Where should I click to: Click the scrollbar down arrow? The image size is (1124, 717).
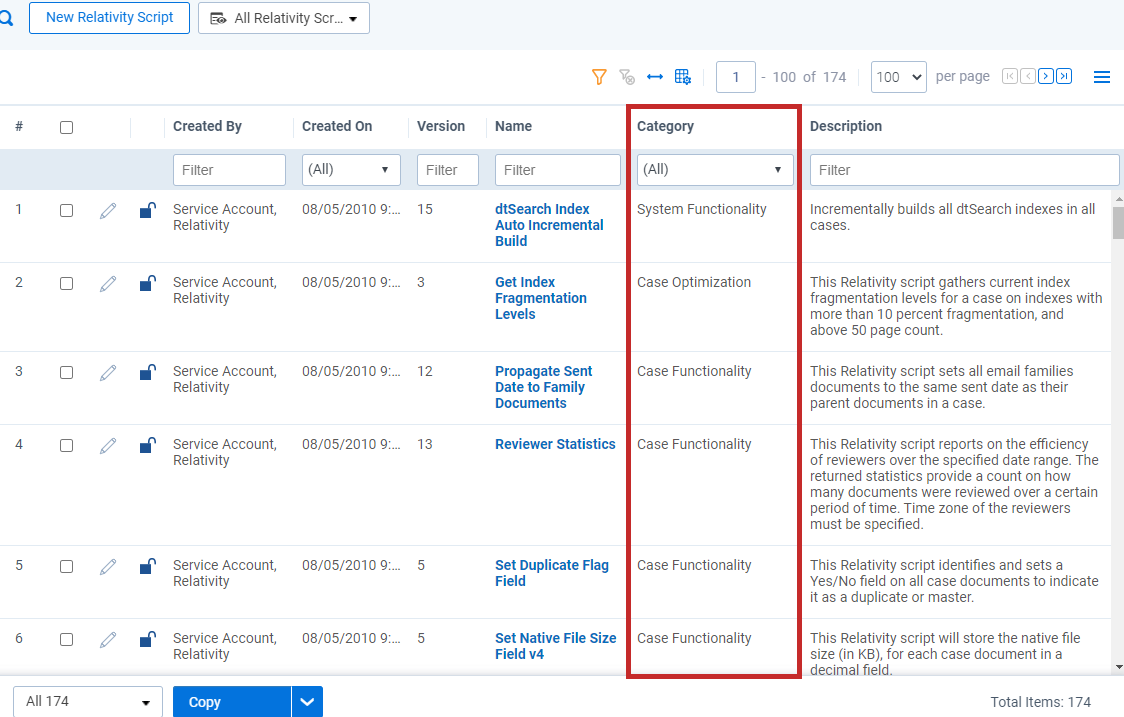coord(1118,668)
